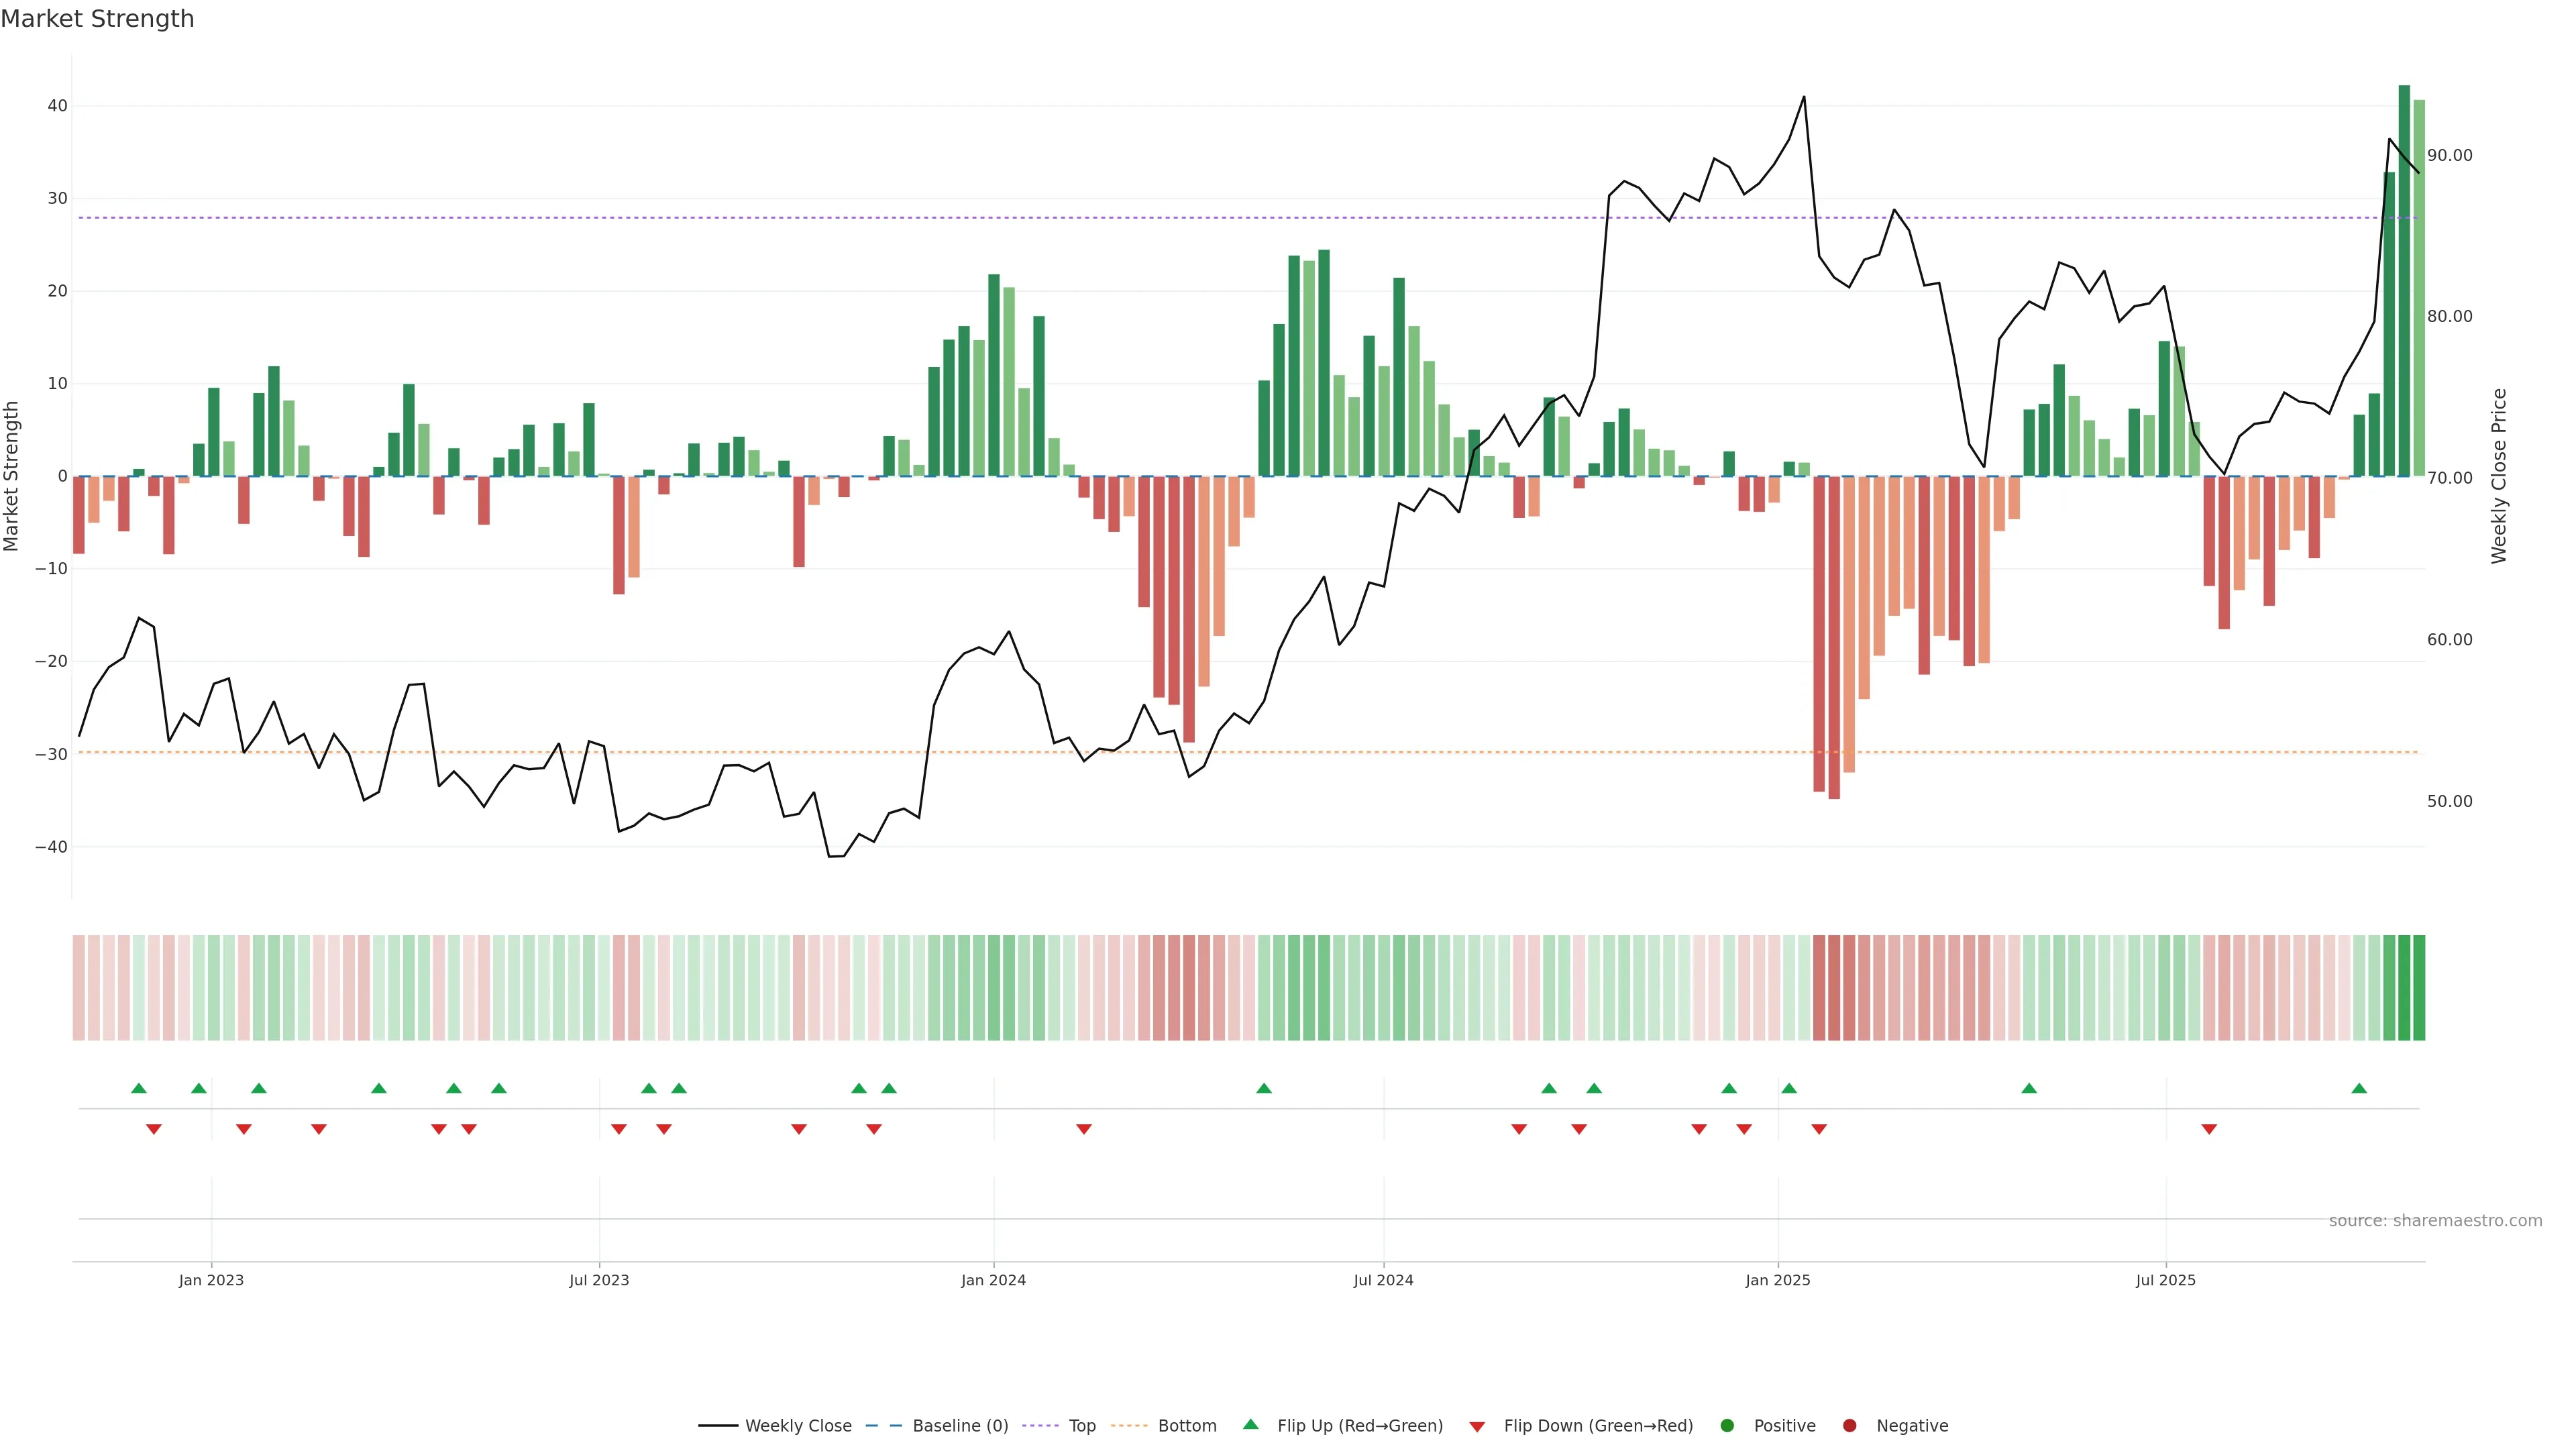Click the last green flip-up marker
Viewport: 2576px width, 1449px height.
pyautogui.click(x=2359, y=1088)
